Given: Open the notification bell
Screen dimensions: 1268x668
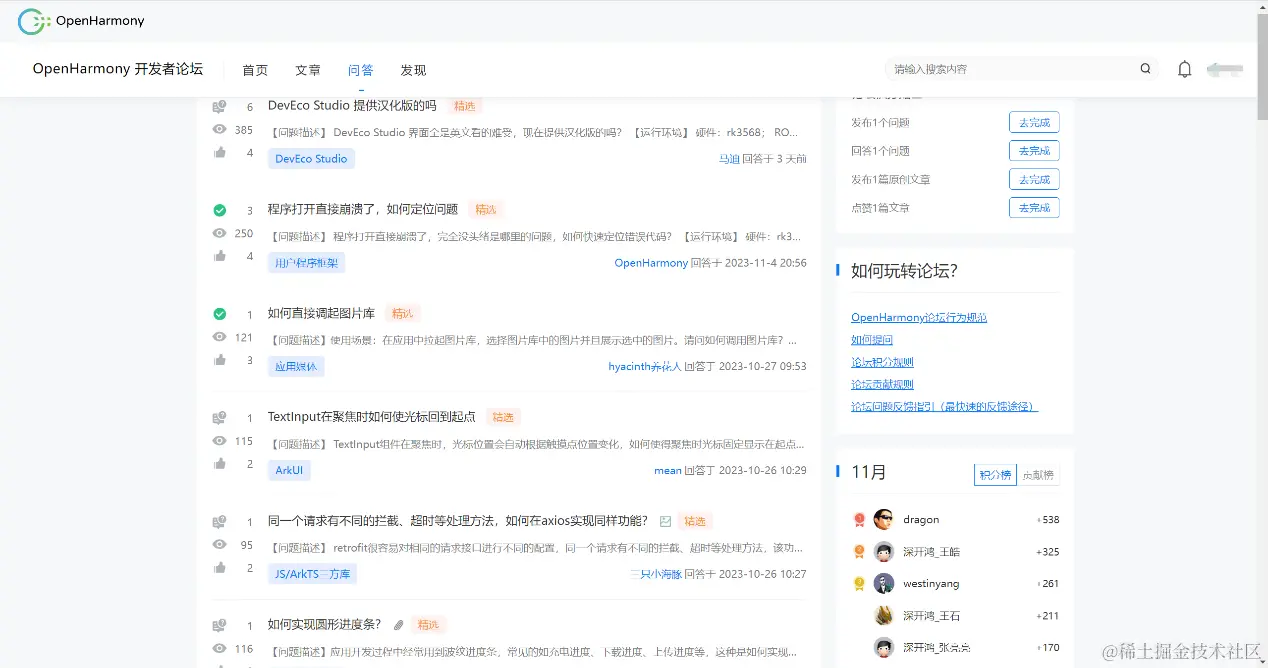Looking at the screenshot, I should 1184,69.
